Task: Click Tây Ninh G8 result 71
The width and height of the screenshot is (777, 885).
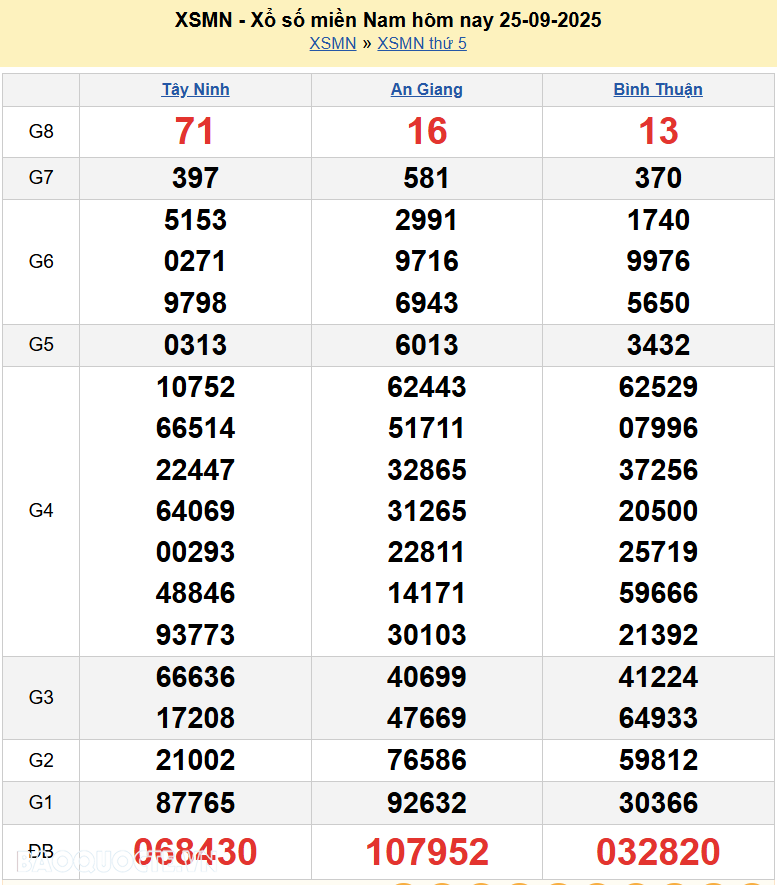Action: click(x=195, y=131)
